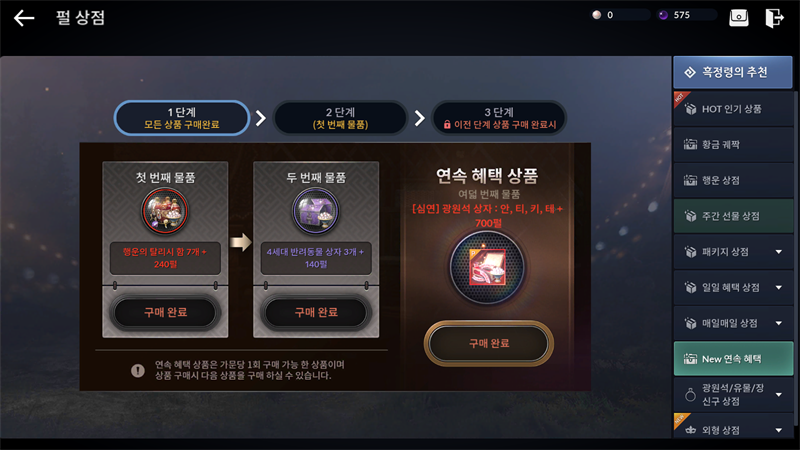Screen dimensions: 800x450
Task: Click the gold-framed 구매 완료 button
Action: click(489, 343)
